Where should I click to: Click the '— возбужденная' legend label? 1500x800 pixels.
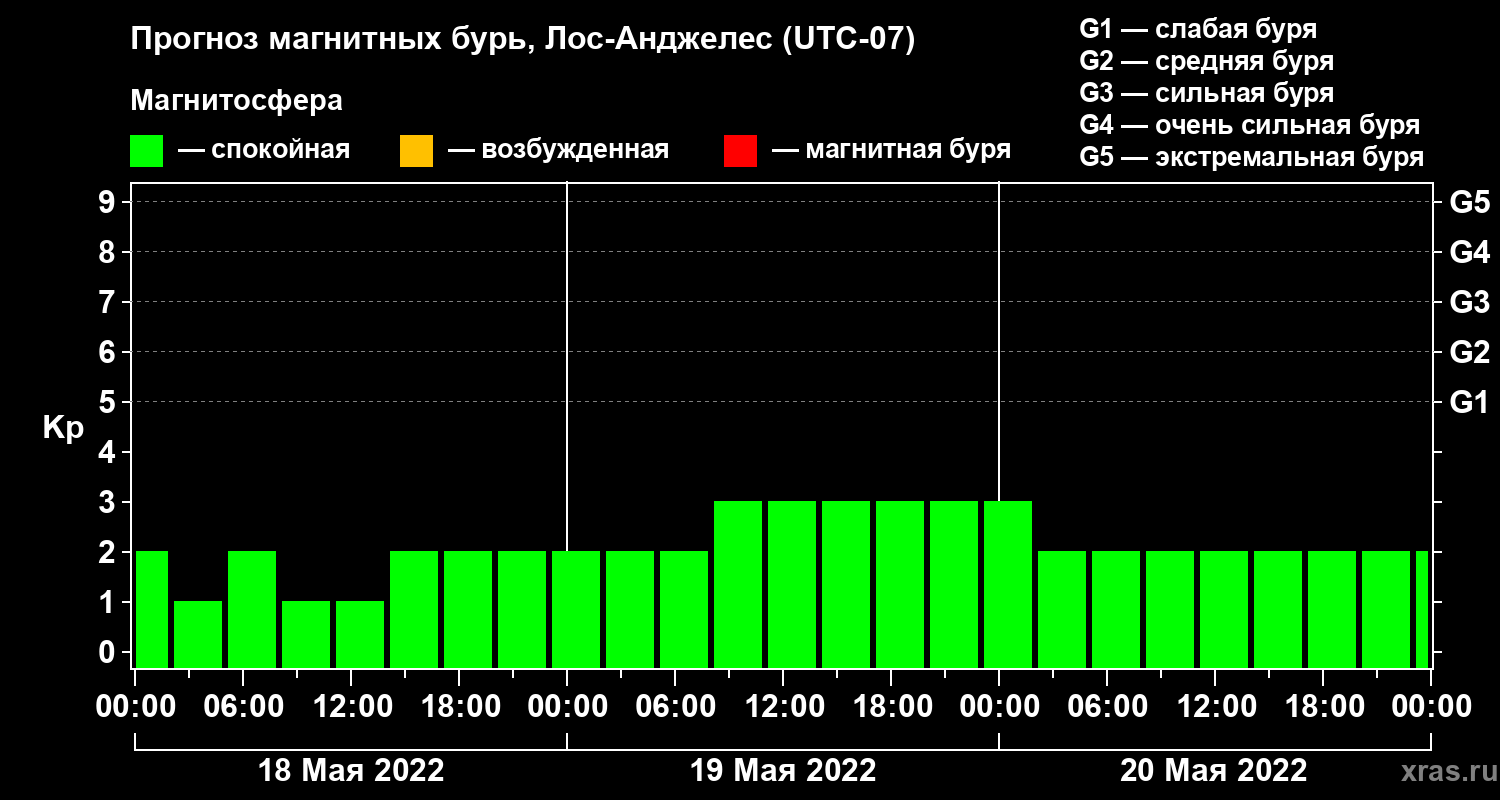558,150
